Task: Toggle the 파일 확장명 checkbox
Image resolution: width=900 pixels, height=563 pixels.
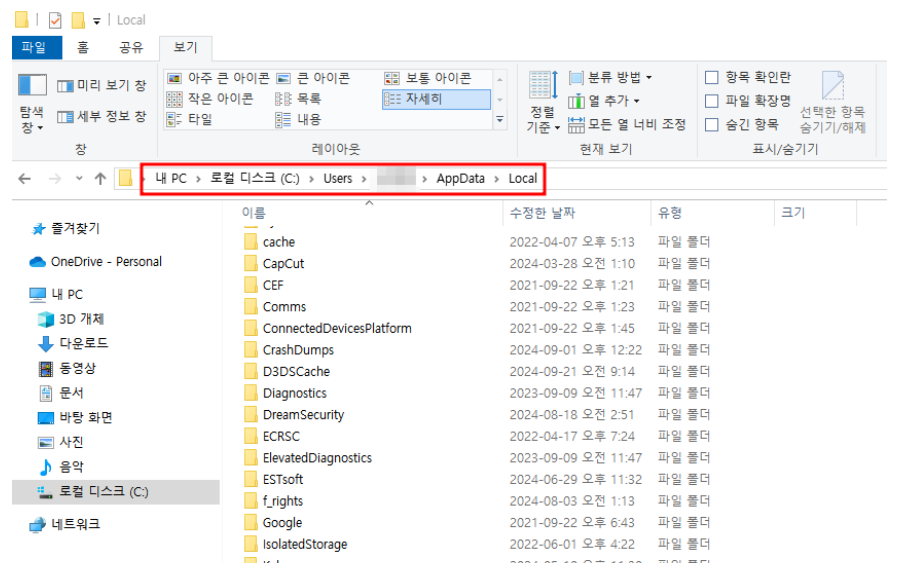Action: coord(712,101)
